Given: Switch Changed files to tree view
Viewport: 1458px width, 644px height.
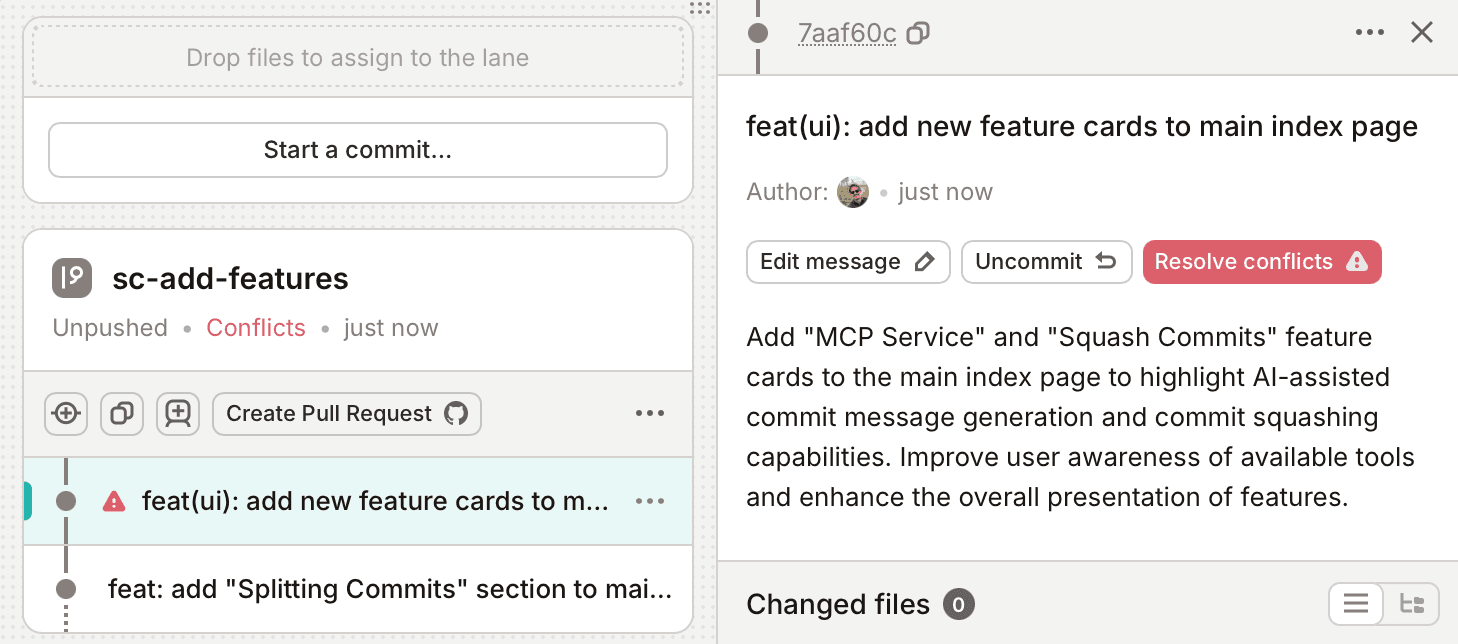Looking at the screenshot, I should pos(1413,604).
